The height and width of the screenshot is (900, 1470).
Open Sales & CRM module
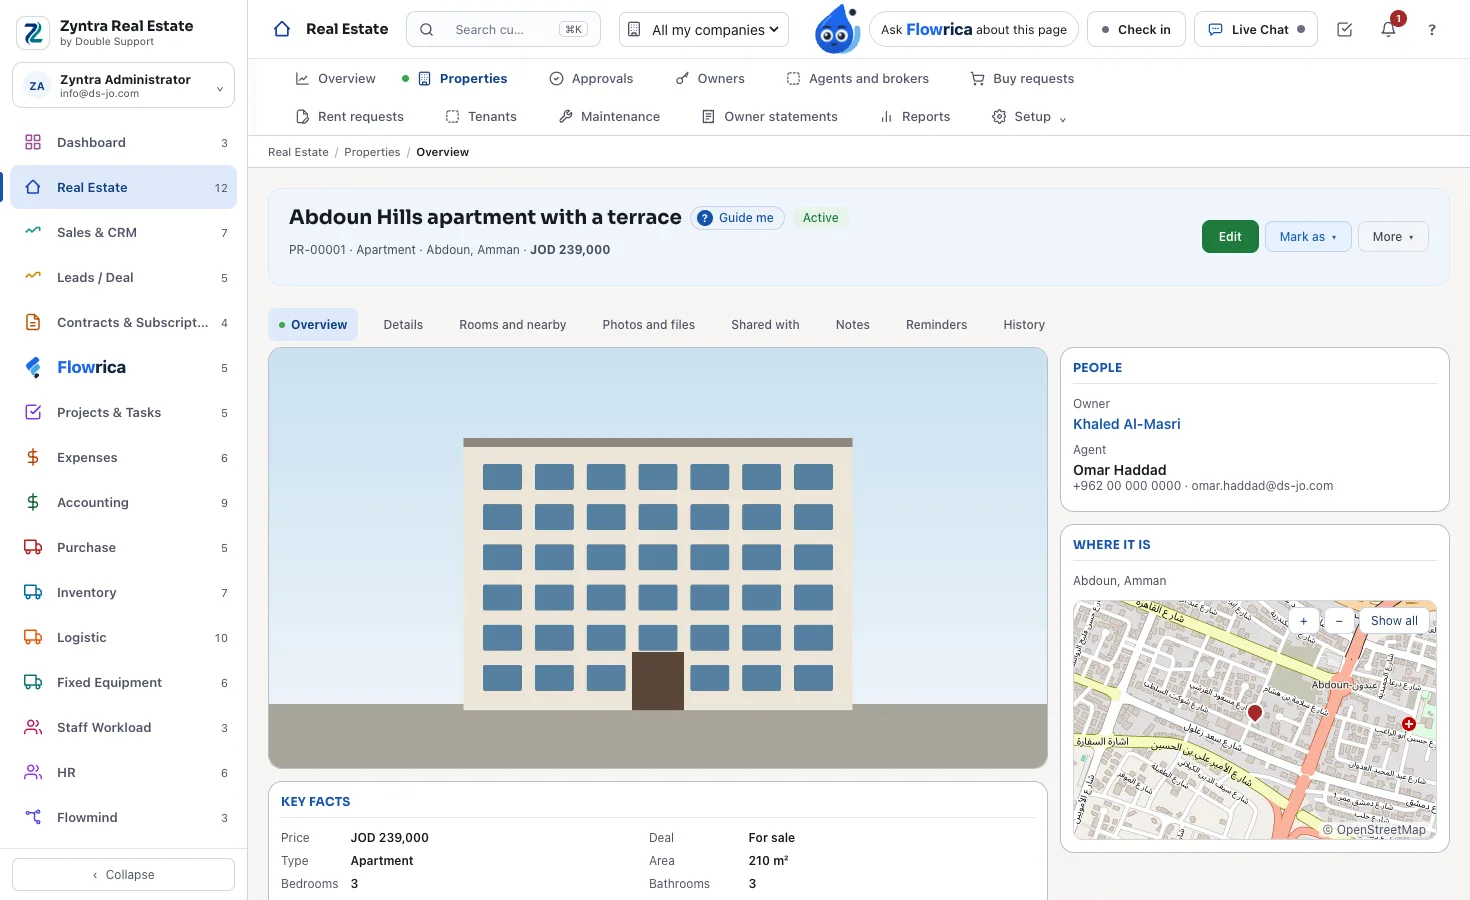[124, 233]
